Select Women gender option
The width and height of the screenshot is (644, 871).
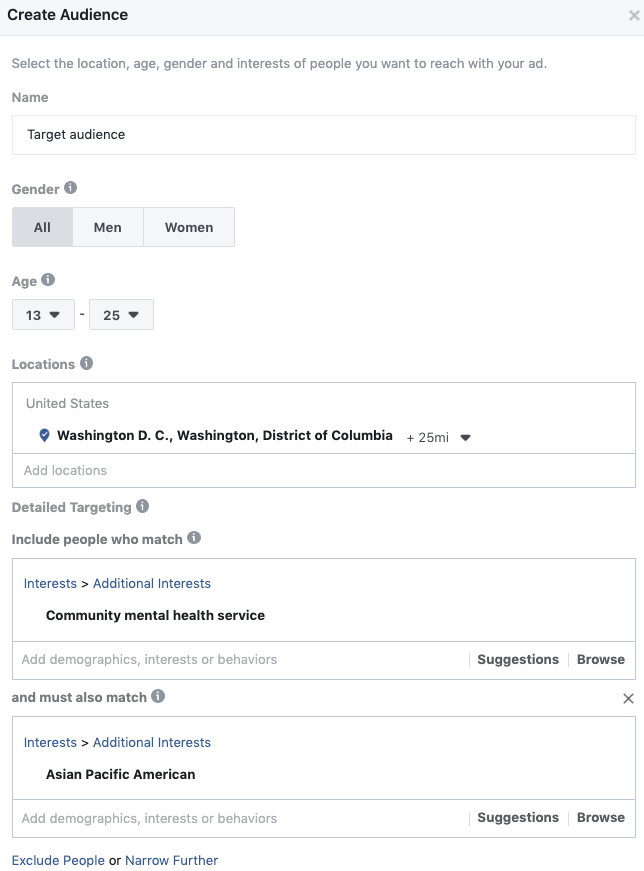pyautogui.click(x=189, y=227)
